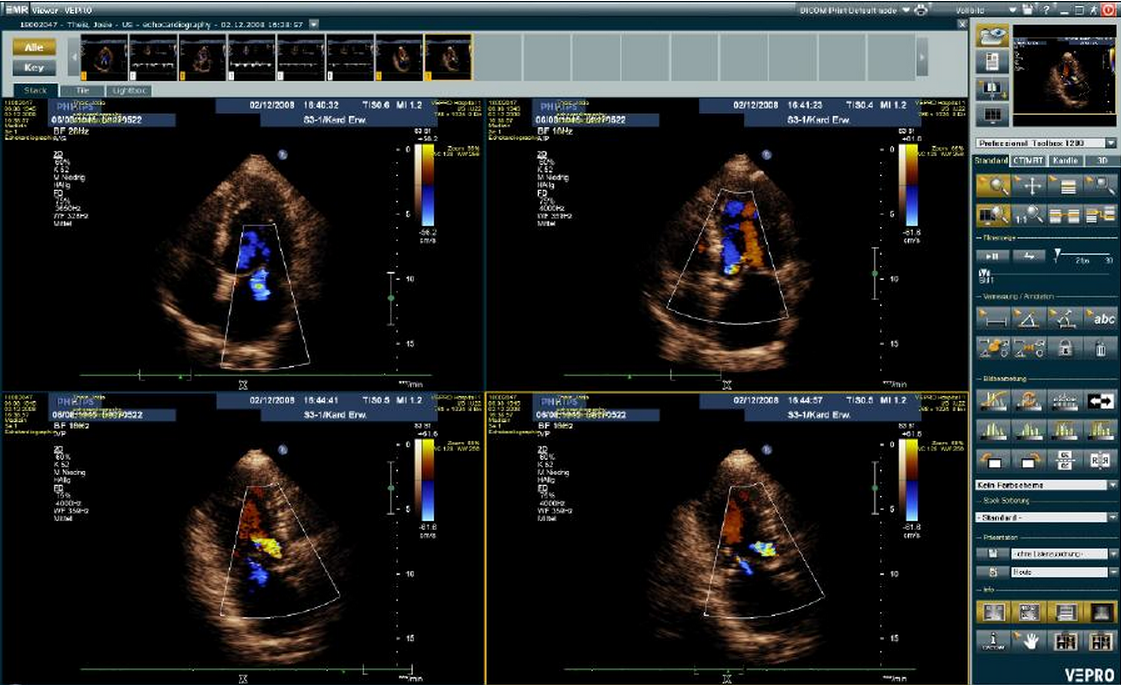Click the synchronize stacks linked icon
The height and width of the screenshot is (685, 1121).
(1065, 215)
